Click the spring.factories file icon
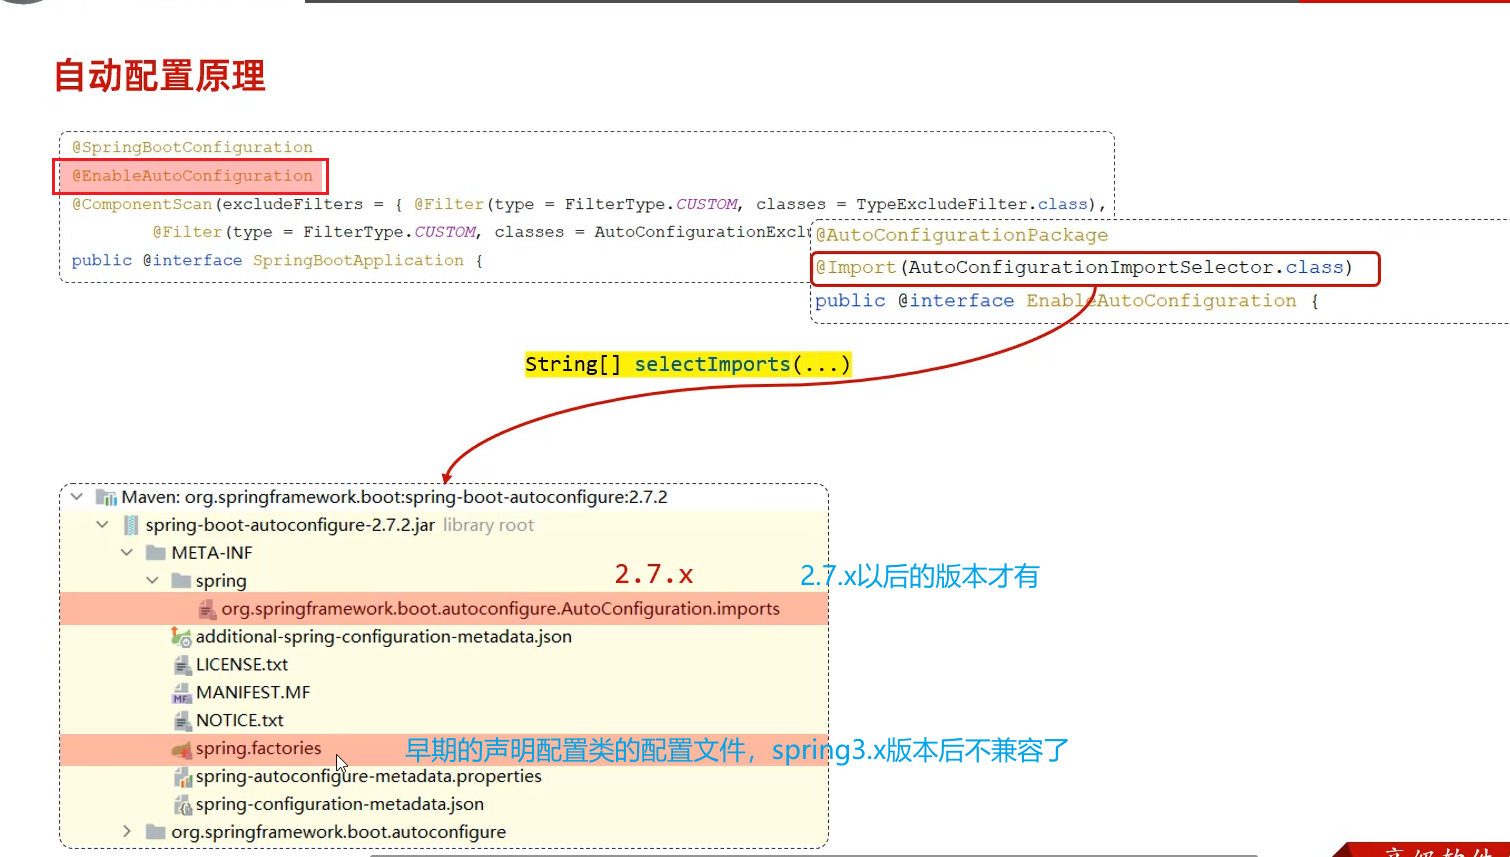The width and height of the screenshot is (1510, 857). pyautogui.click(x=181, y=749)
